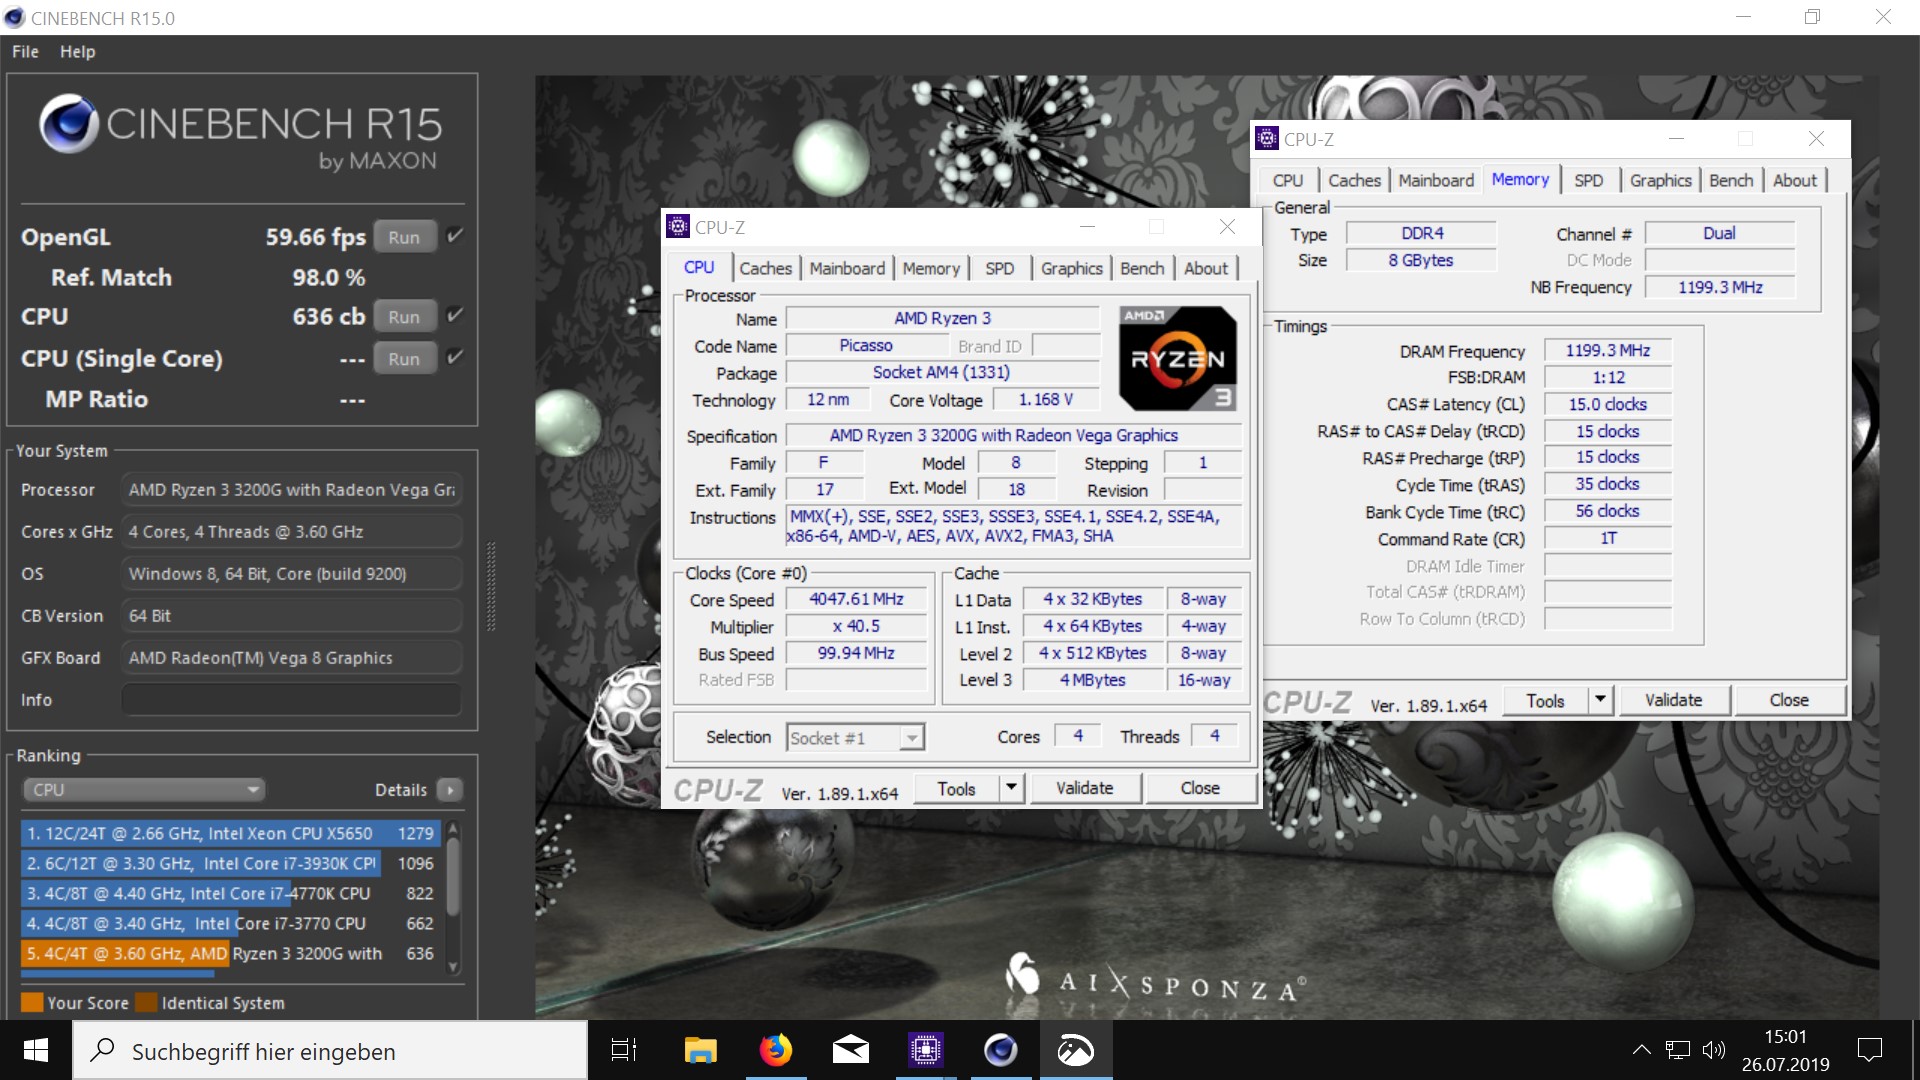Open the Photos app taskbar icon

point(1076,1050)
